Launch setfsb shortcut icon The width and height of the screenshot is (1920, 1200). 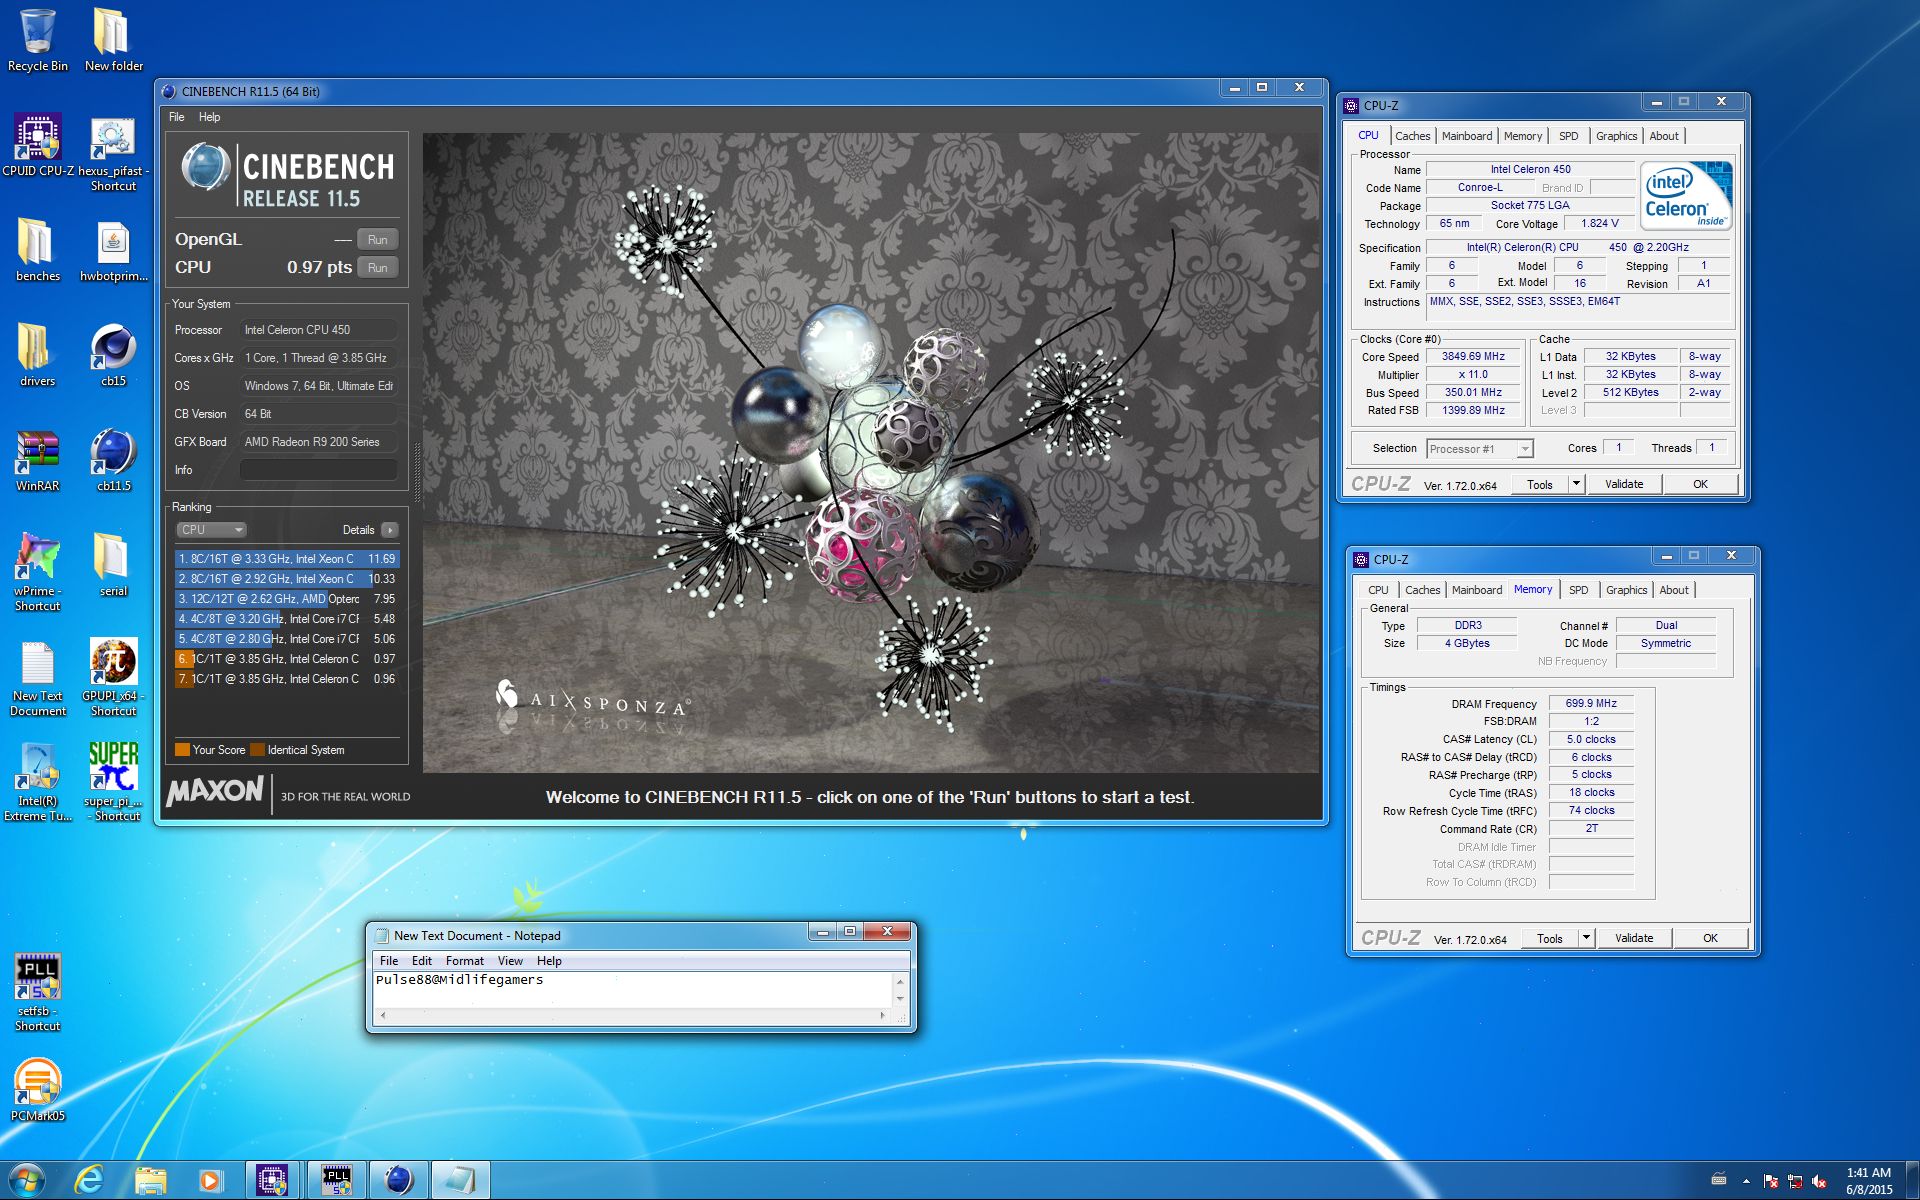tap(37, 993)
